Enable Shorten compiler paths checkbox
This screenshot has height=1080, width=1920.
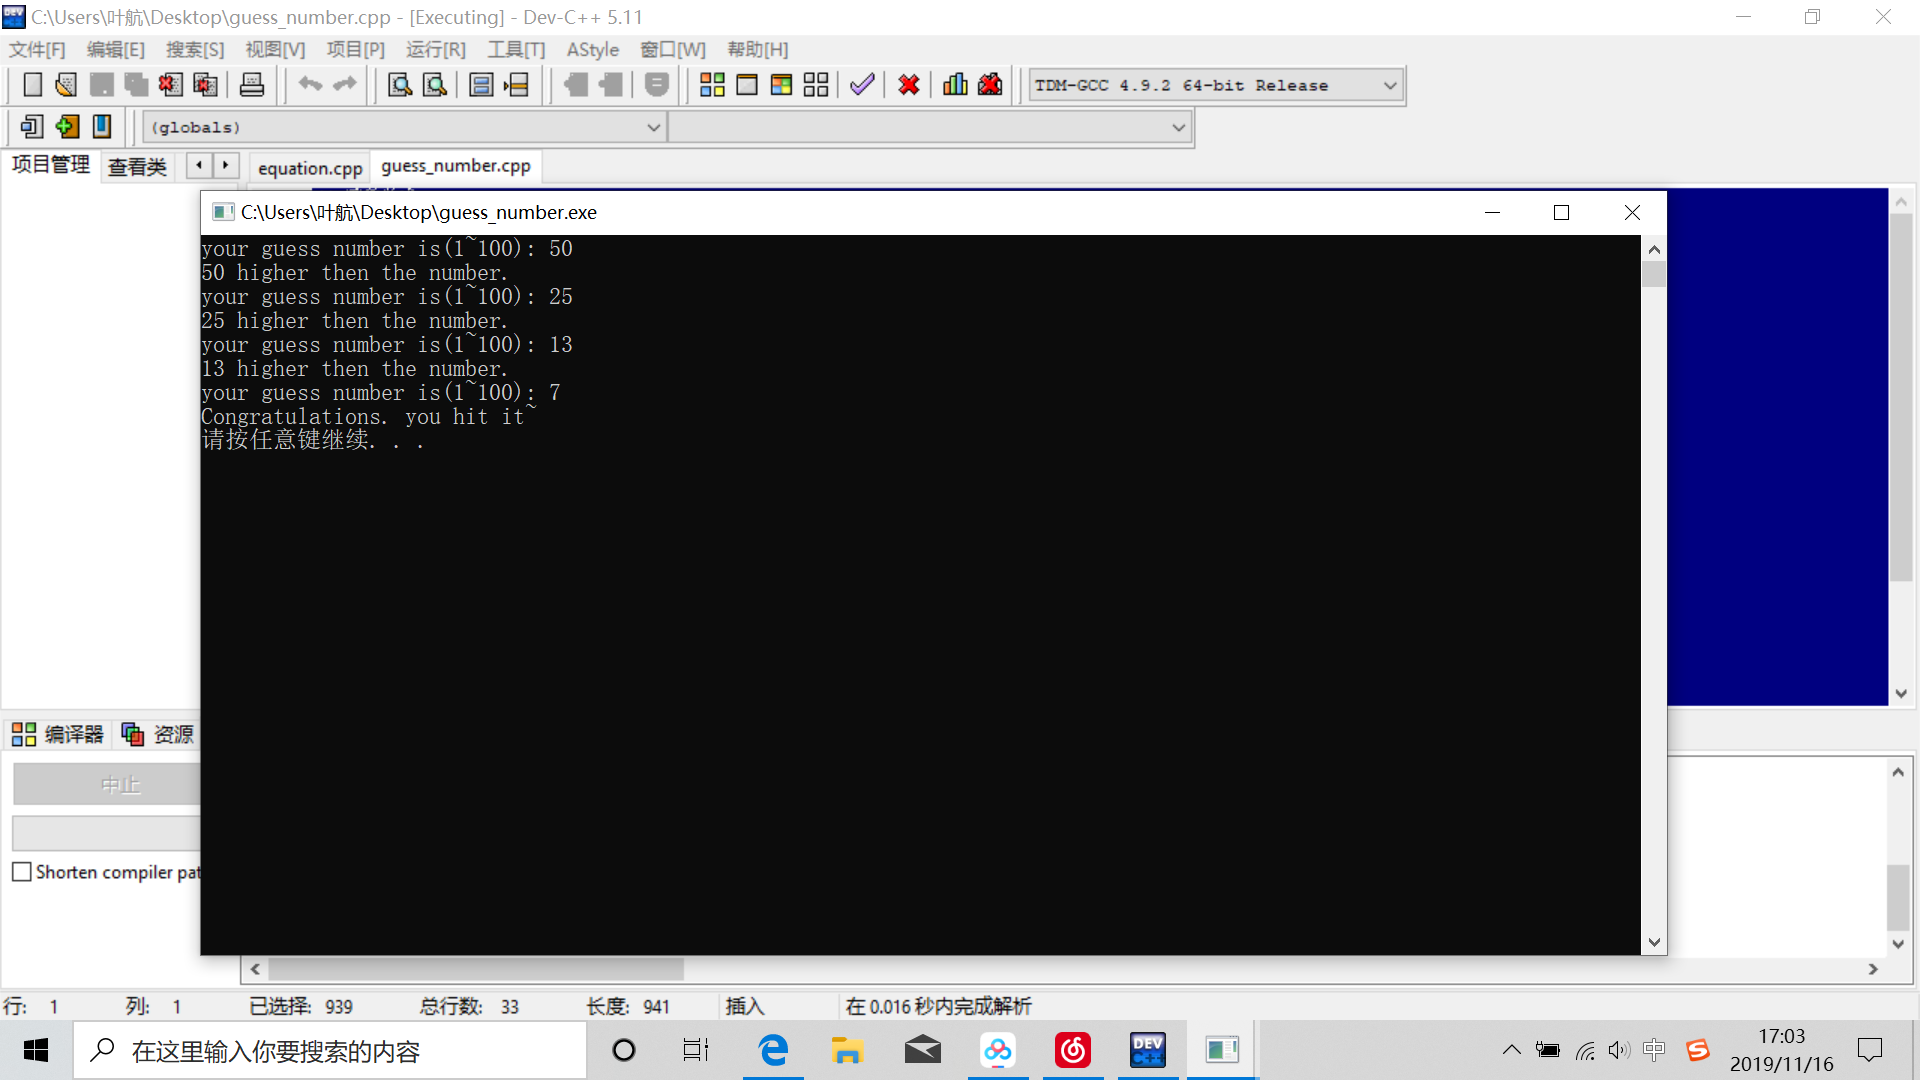click(x=22, y=872)
